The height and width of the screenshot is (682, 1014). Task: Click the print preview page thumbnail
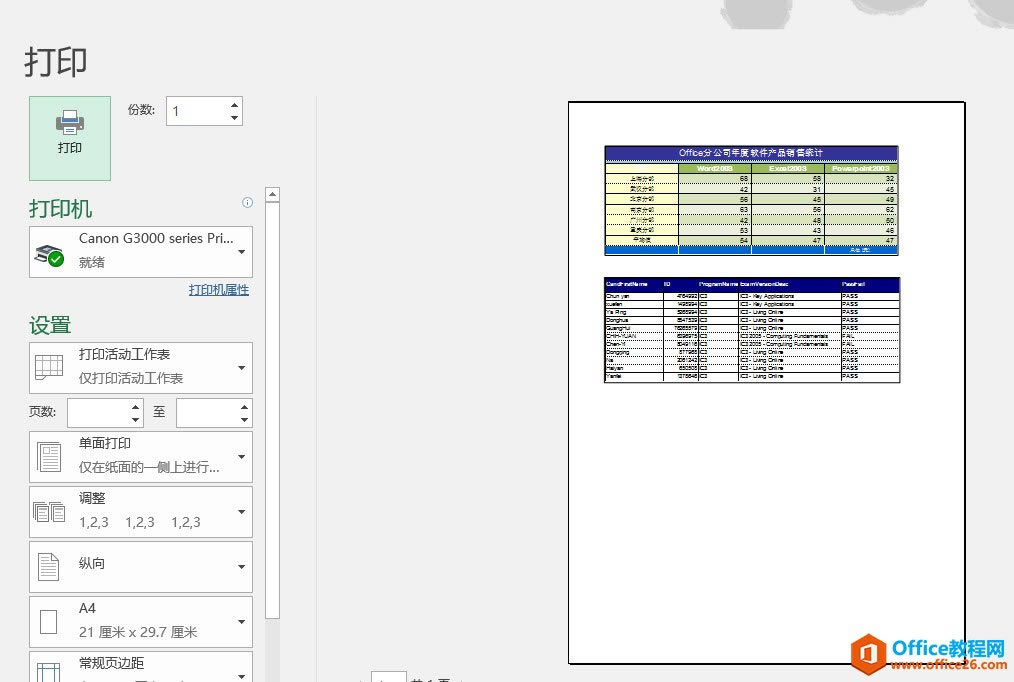766,383
